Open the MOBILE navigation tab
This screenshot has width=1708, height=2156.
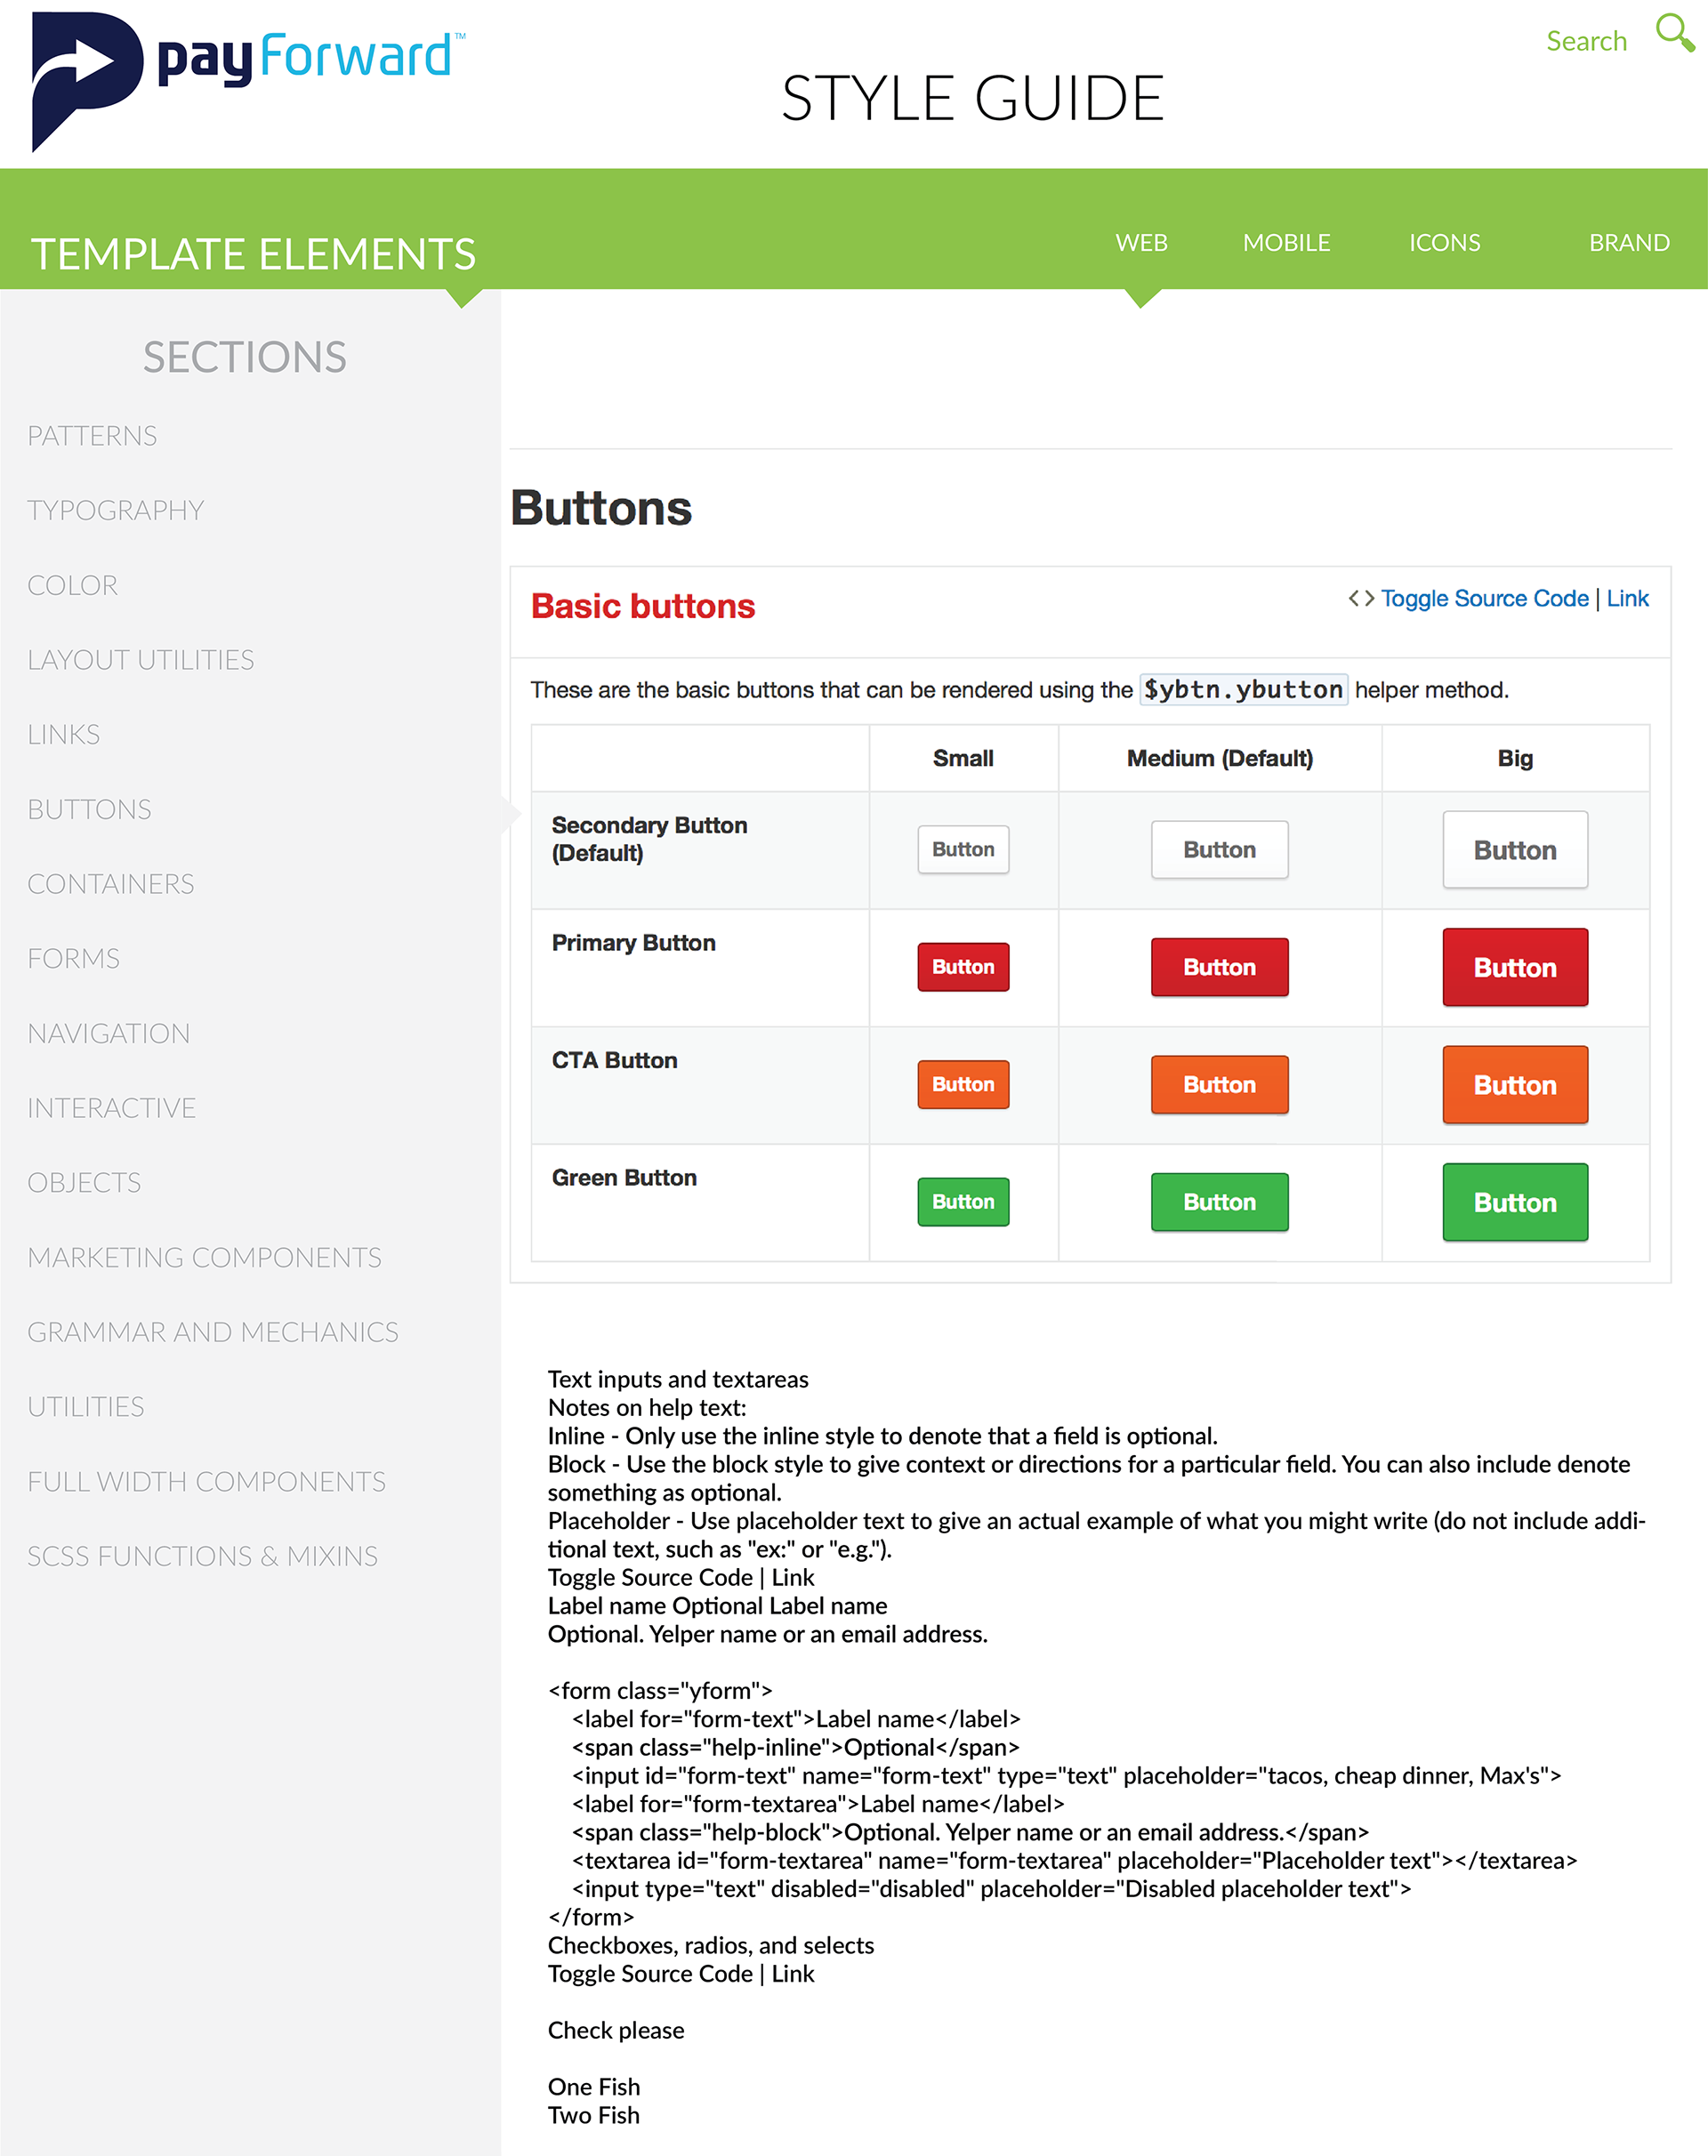(1286, 243)
